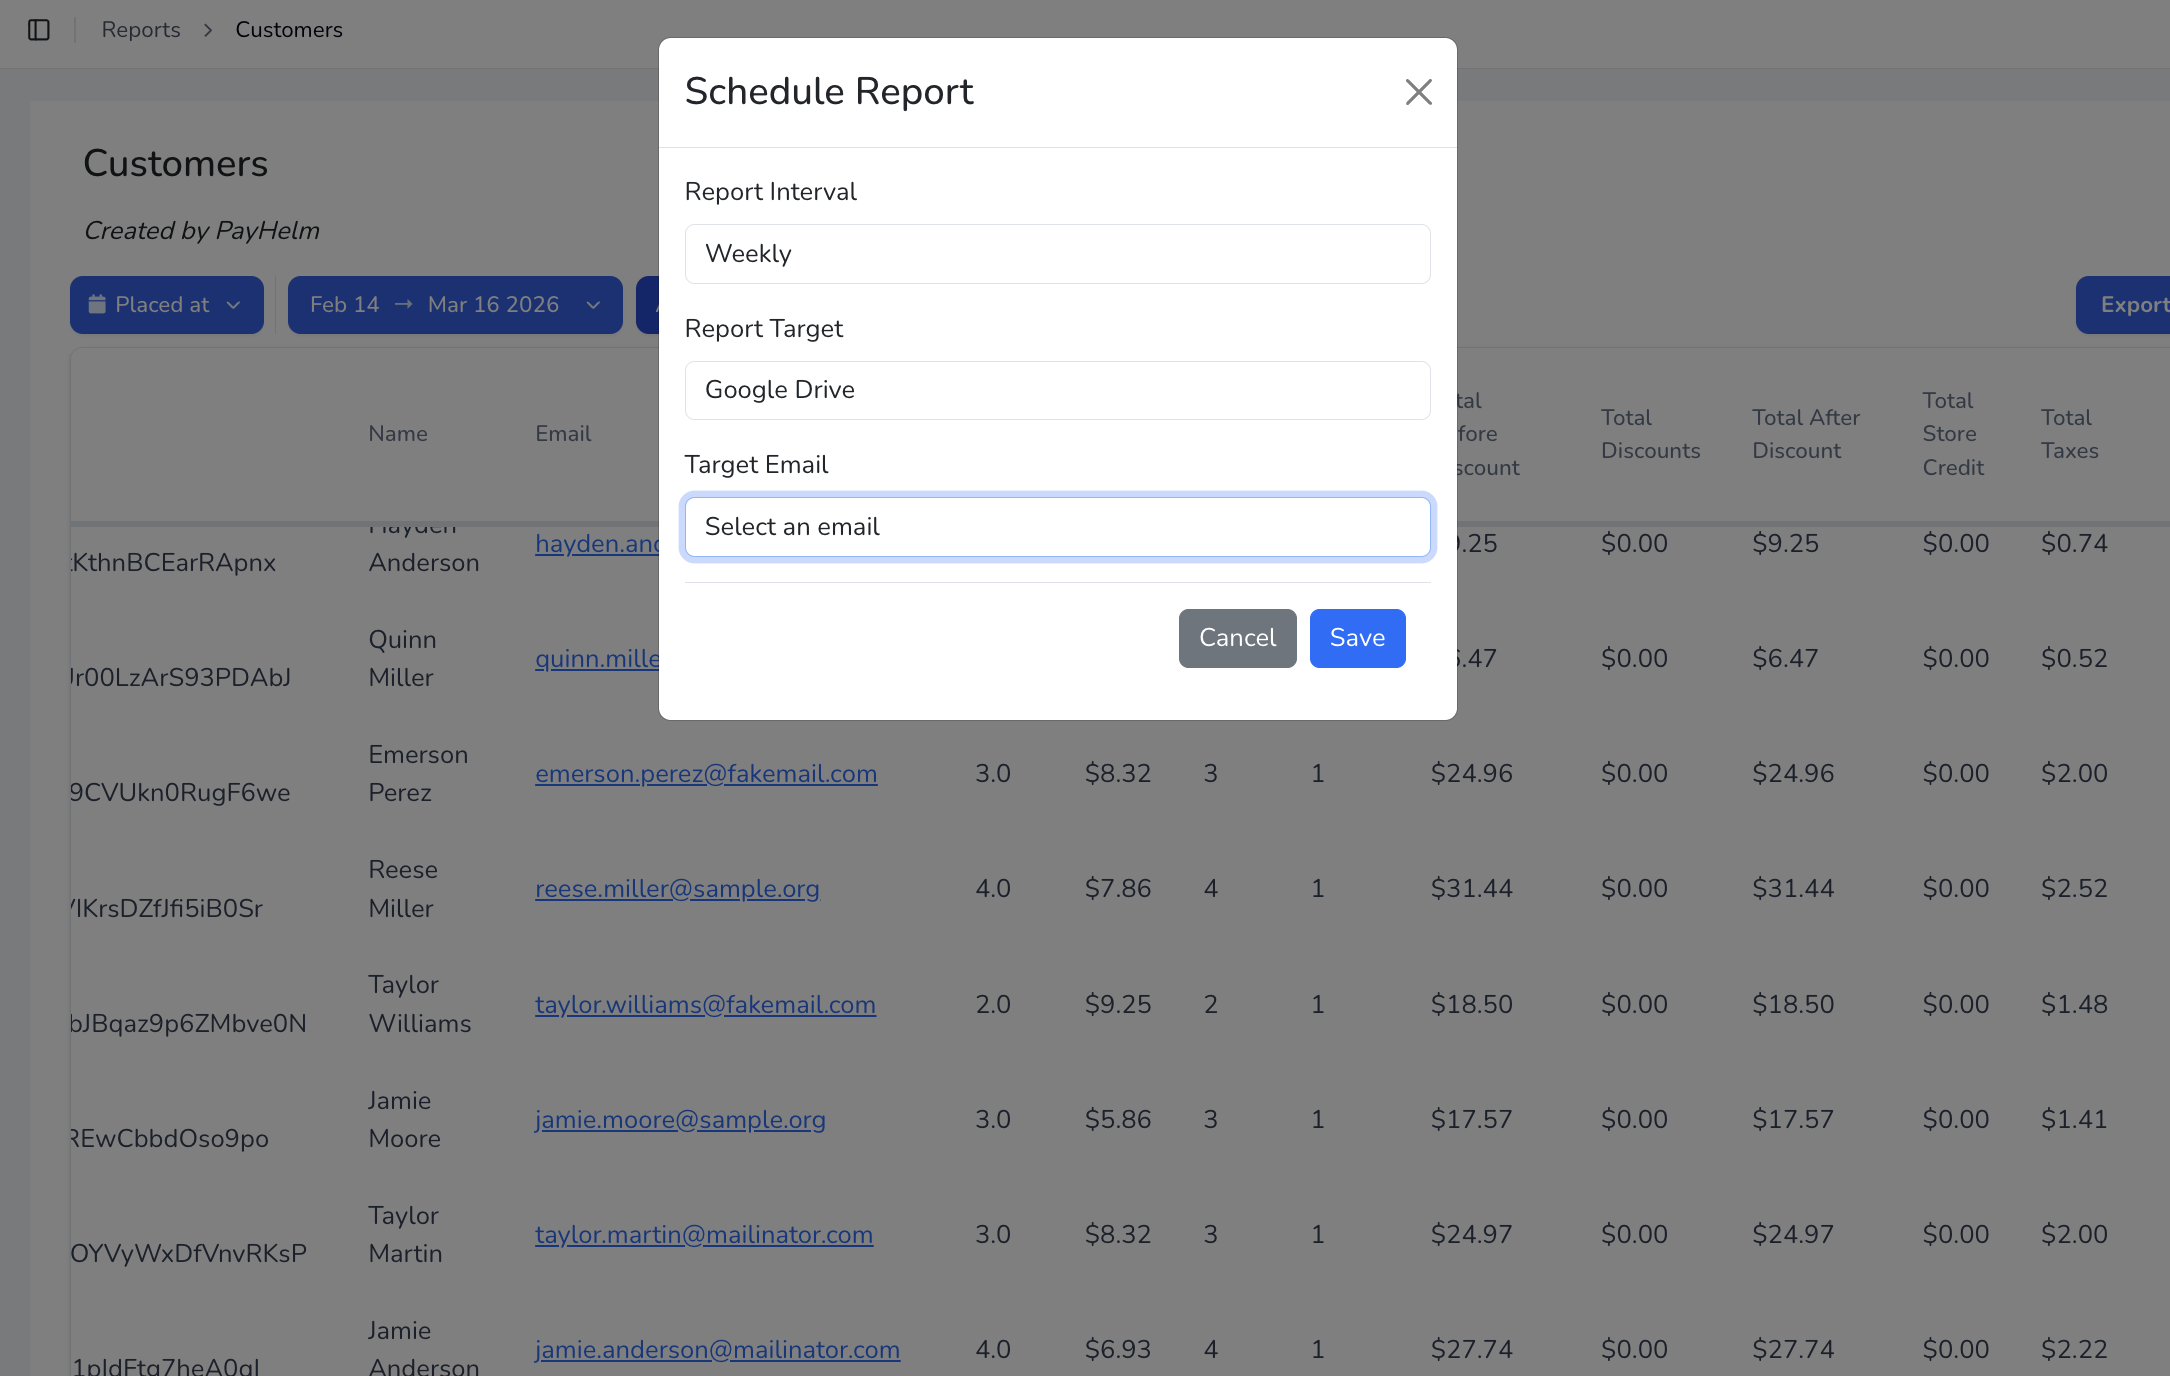Screen dimensions: 2170x1376
Task: Open taylor.martin@mailinator.com email link
Action: coord(704,1234)
